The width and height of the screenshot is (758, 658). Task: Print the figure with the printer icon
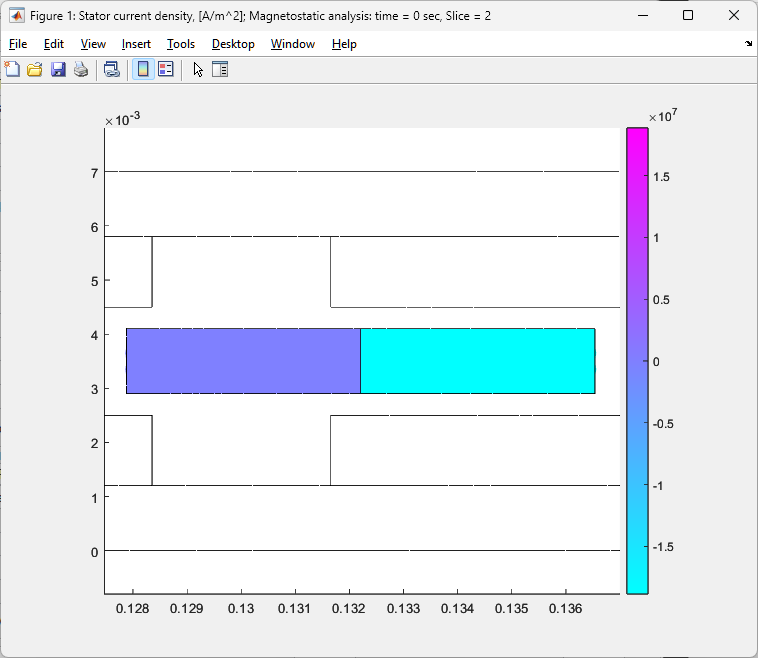click(81, 70)
